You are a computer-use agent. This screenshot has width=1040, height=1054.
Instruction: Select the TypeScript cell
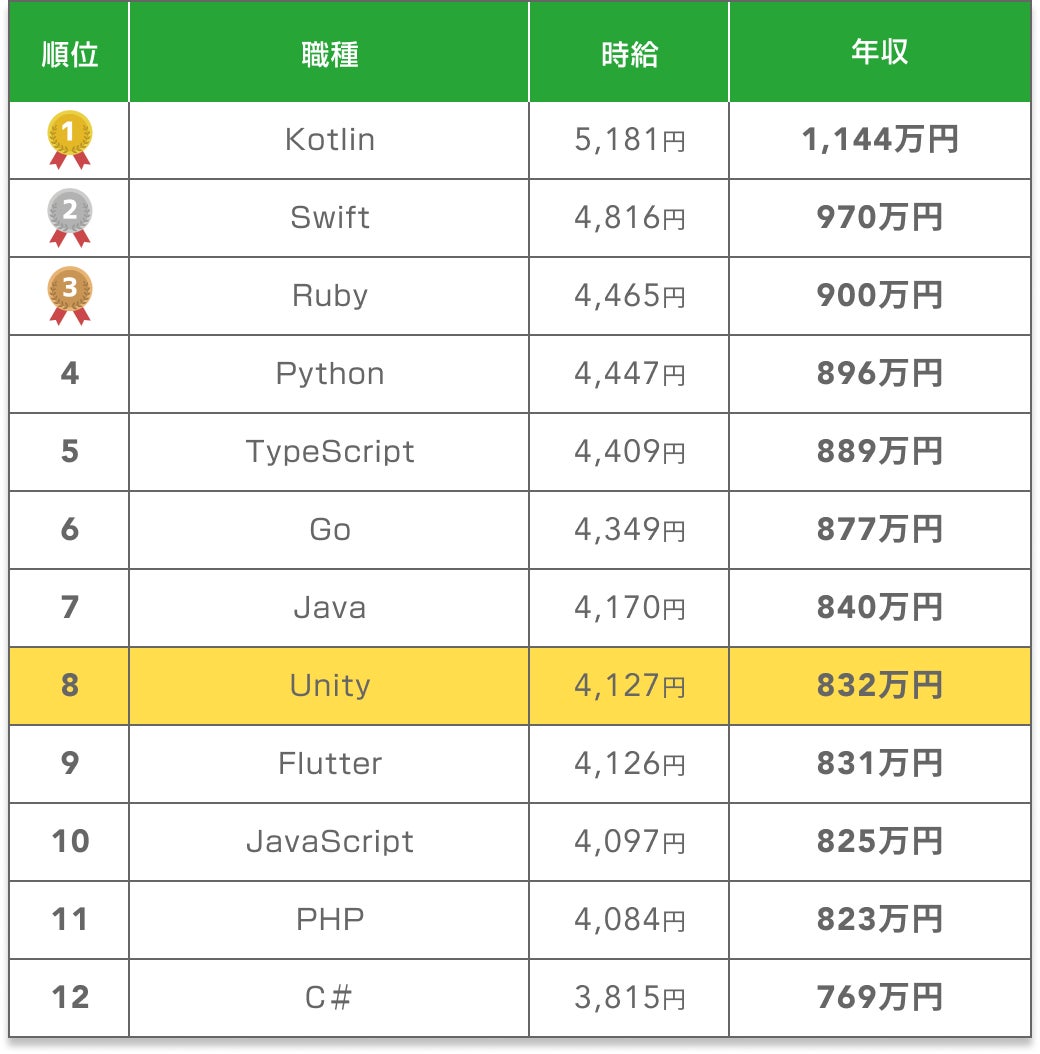point(329,451)
